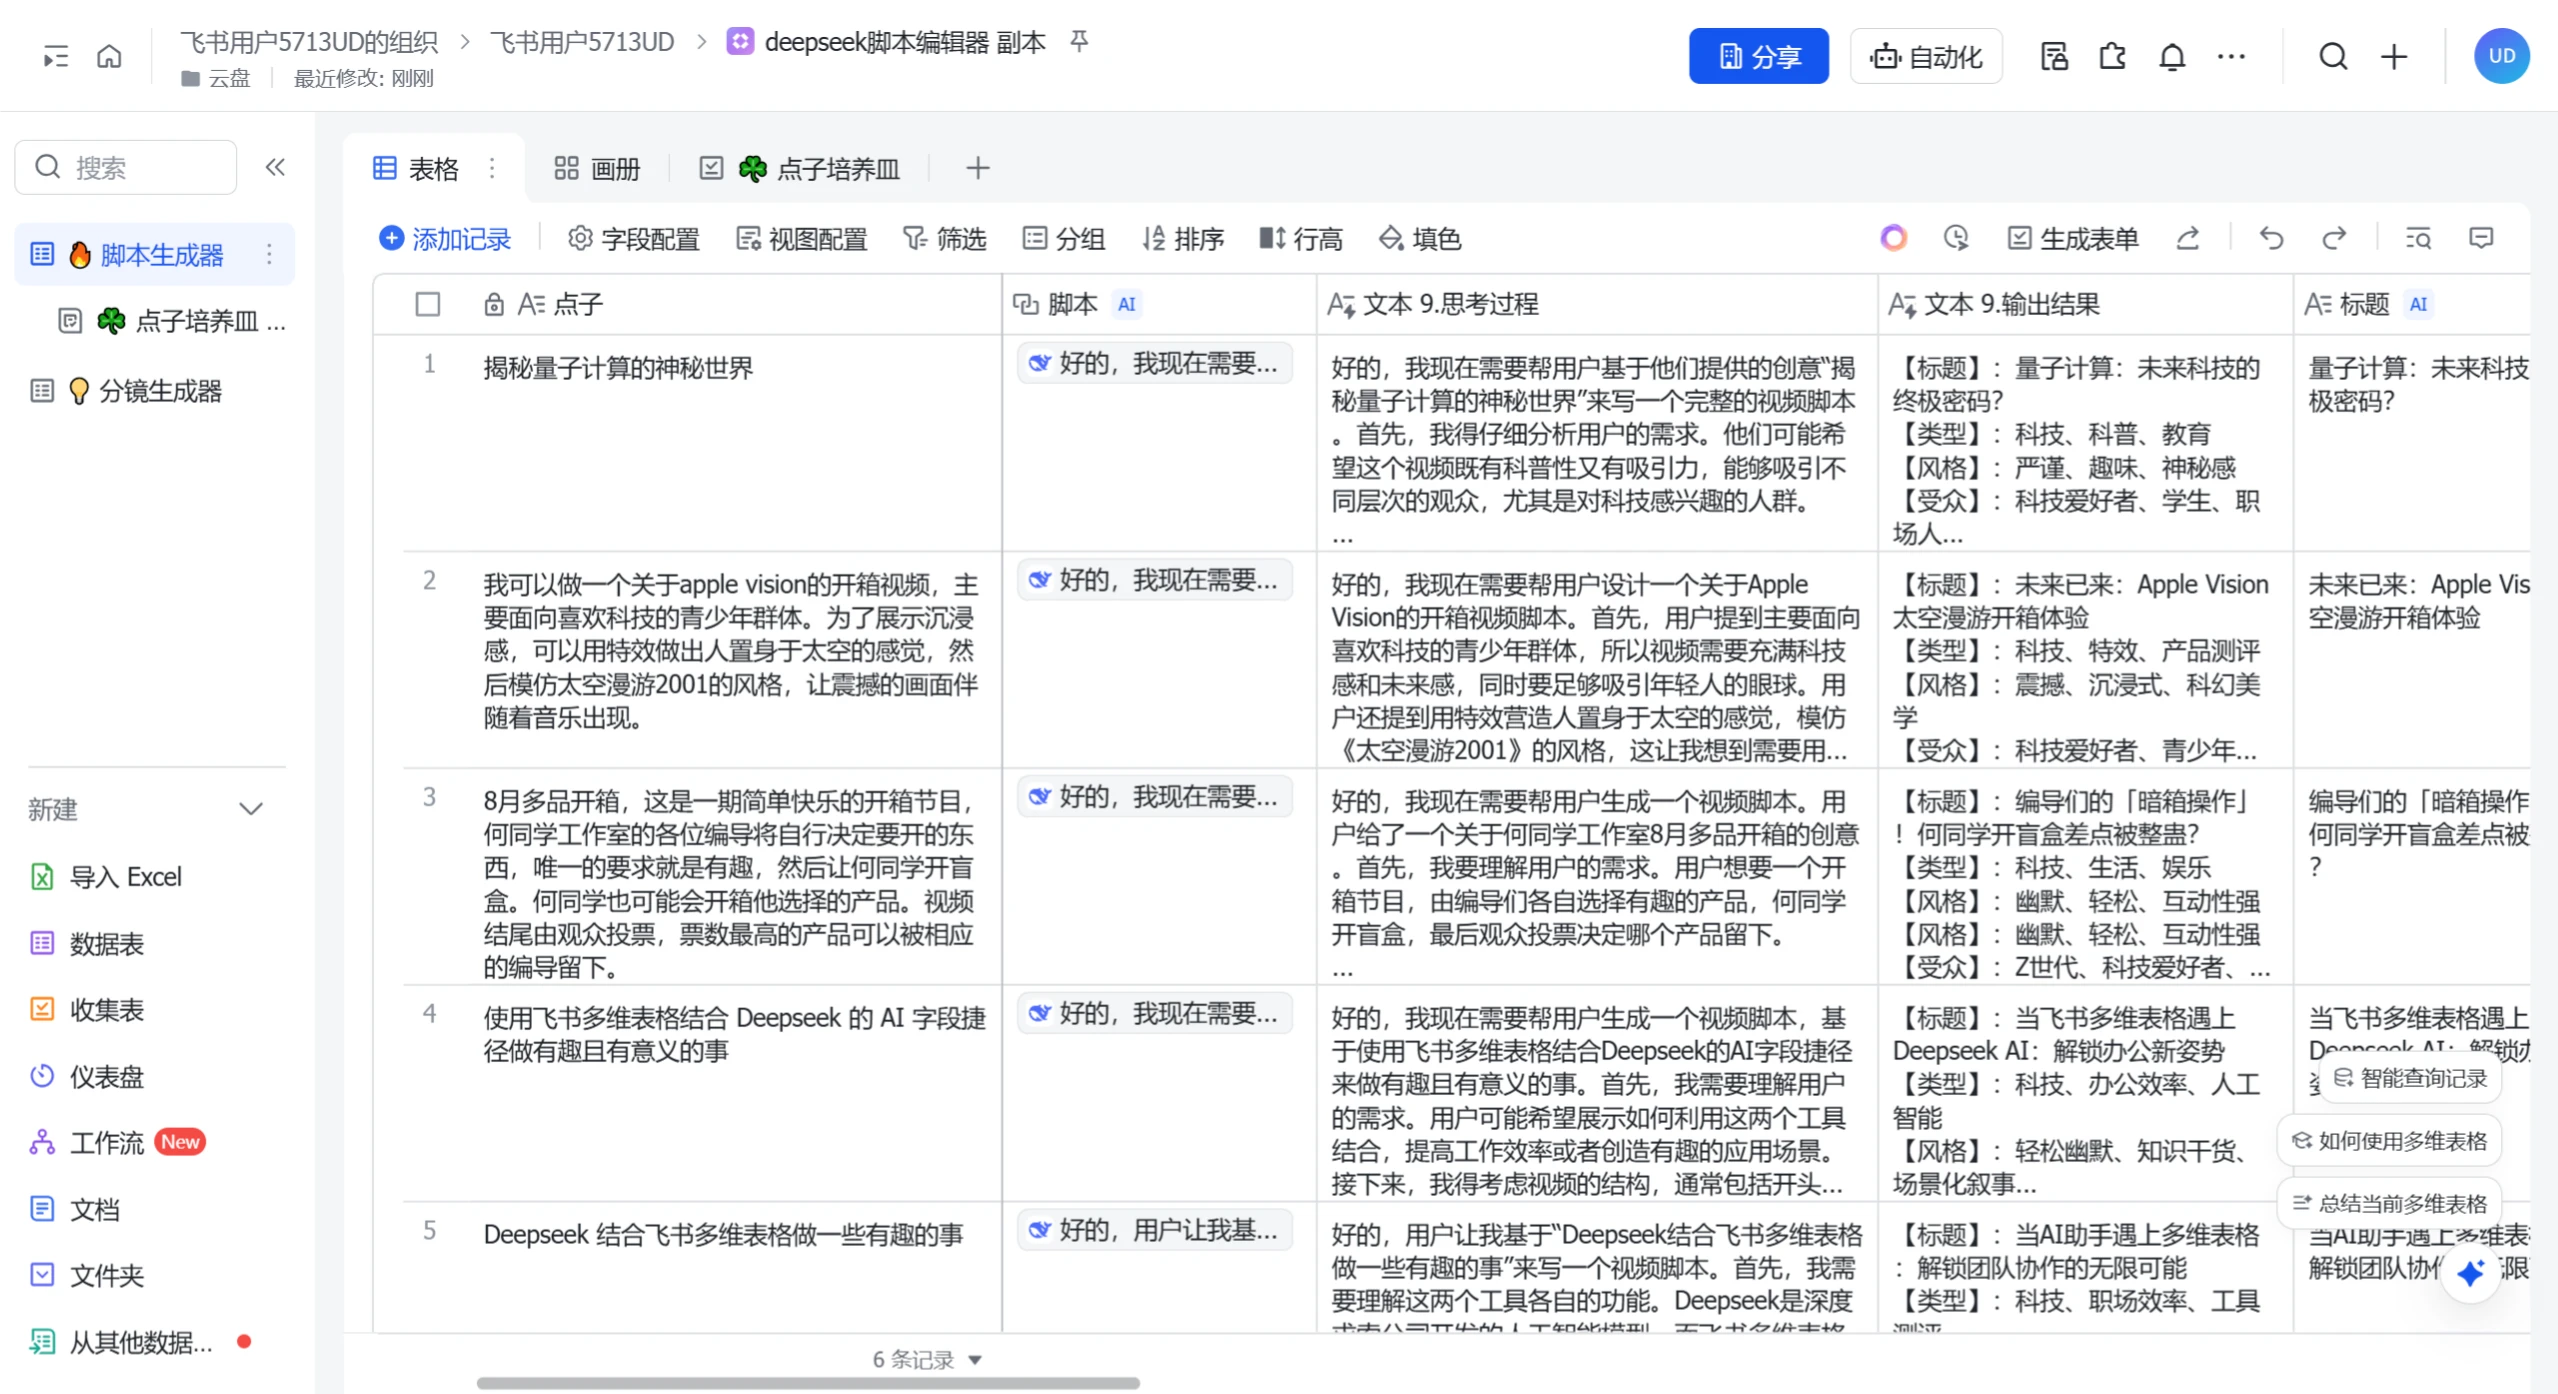Click the 分享 share button
The width and height of the screenshot is (2558, 1394).
tap(1758, 56)
